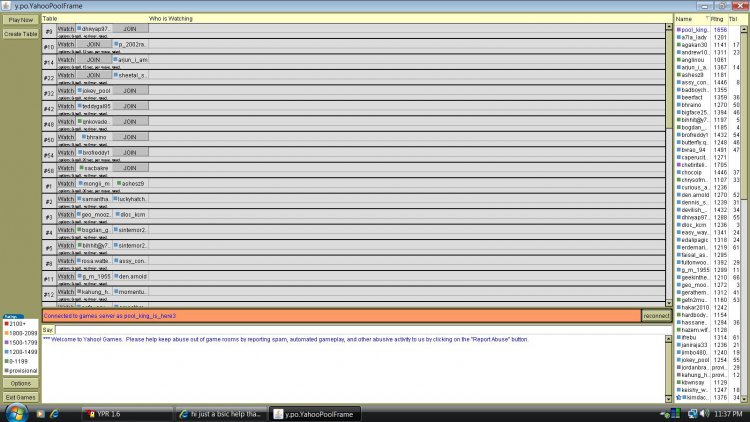Watch table #11
750x422 pixels.
click(x=66, y=277)
